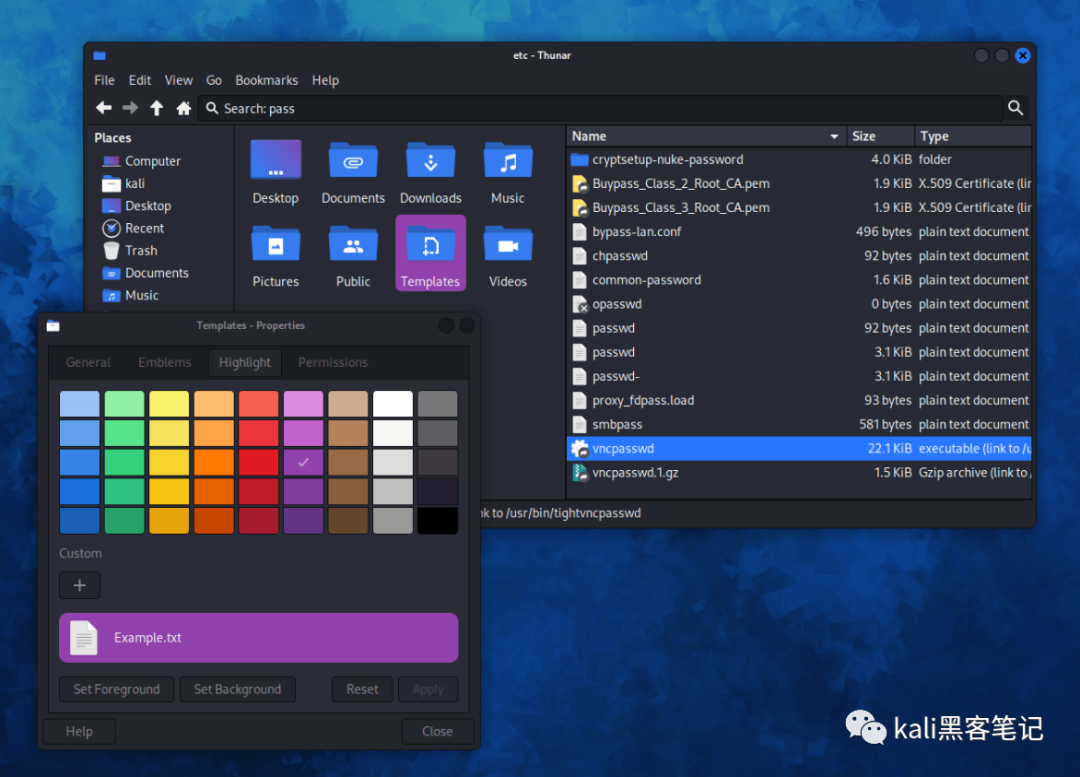Sort results by the Size column header

pos(881,136)
